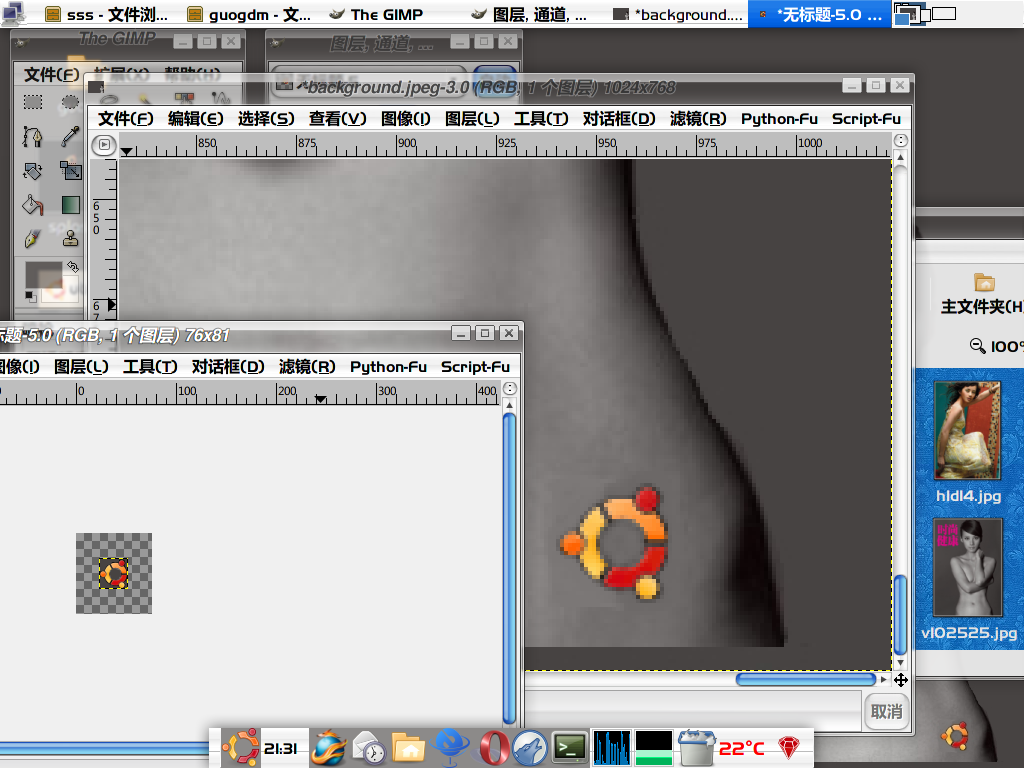This screenshot has height=768, width=1024.
Task: Click the navigation cross icon in background.jpeg window
Action: click(901, 680)
